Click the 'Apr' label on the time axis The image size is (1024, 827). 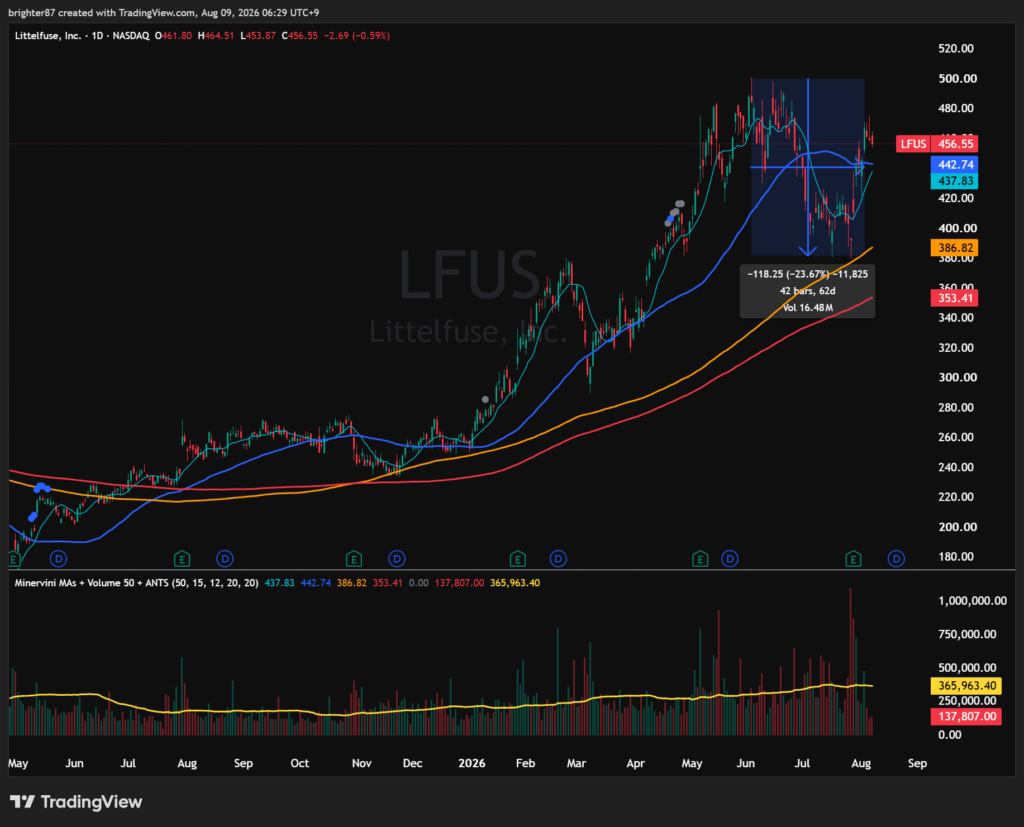pyautogui.click(x=635, y=763)
